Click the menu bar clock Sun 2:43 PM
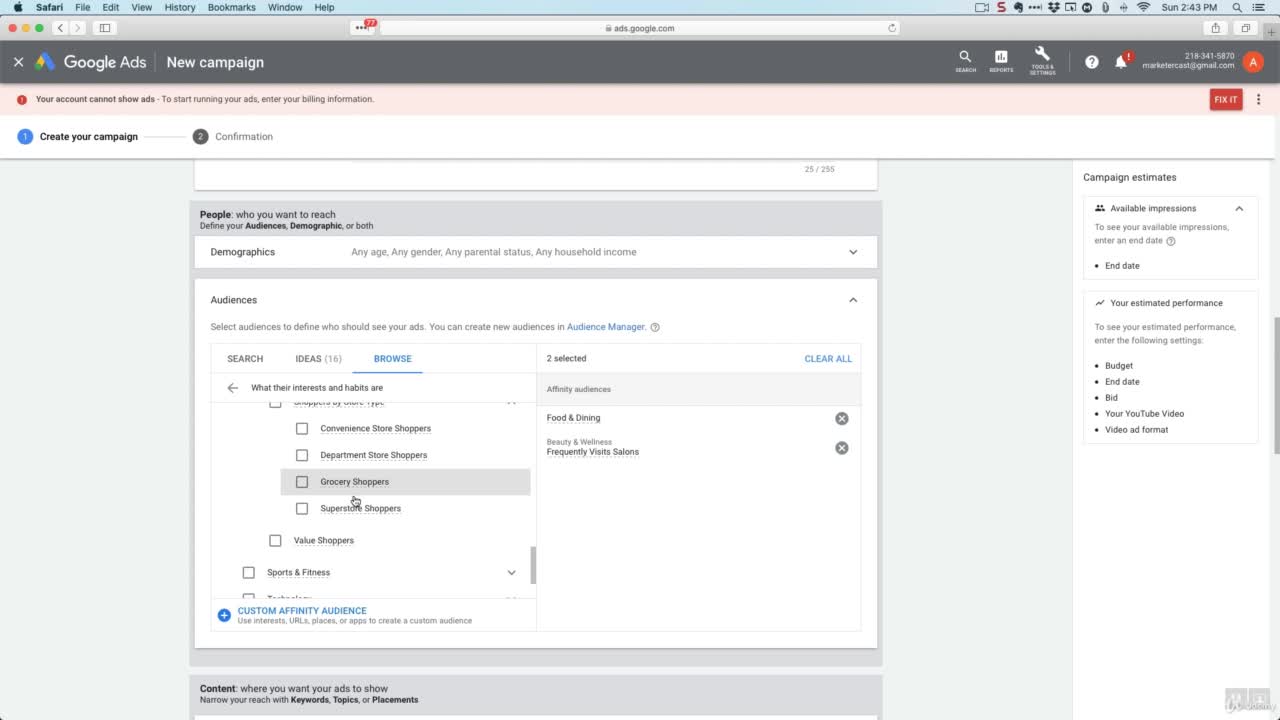 1189,7
